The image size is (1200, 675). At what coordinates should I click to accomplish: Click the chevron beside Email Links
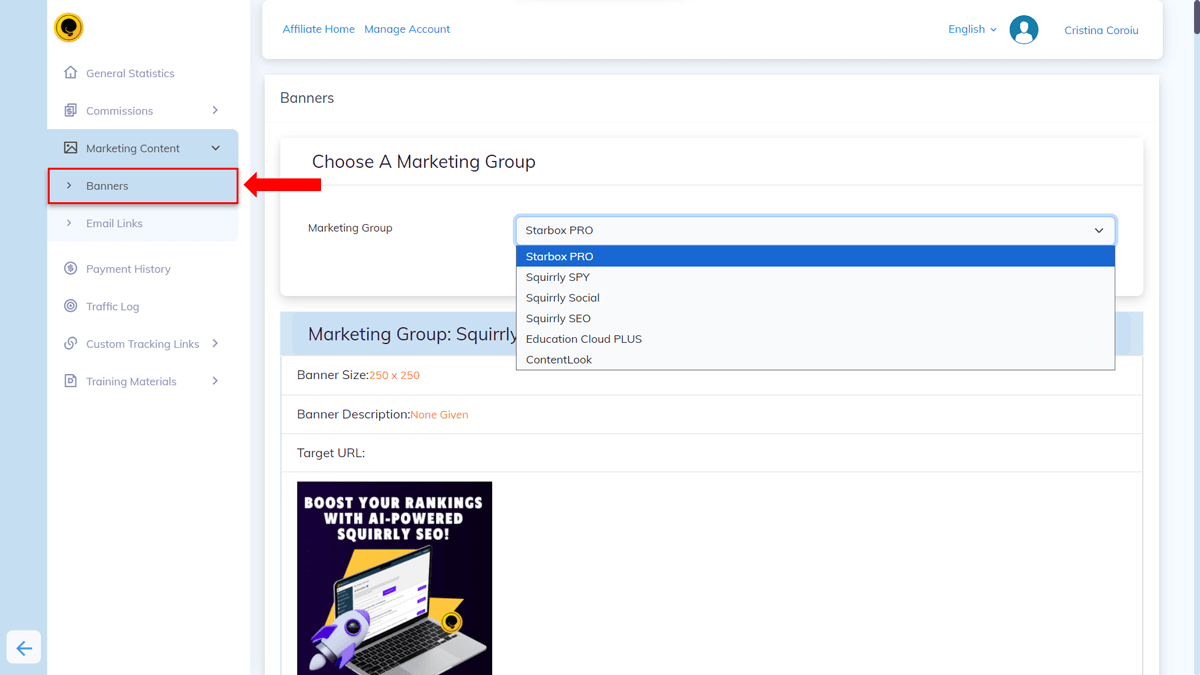[x=69, y=223]
